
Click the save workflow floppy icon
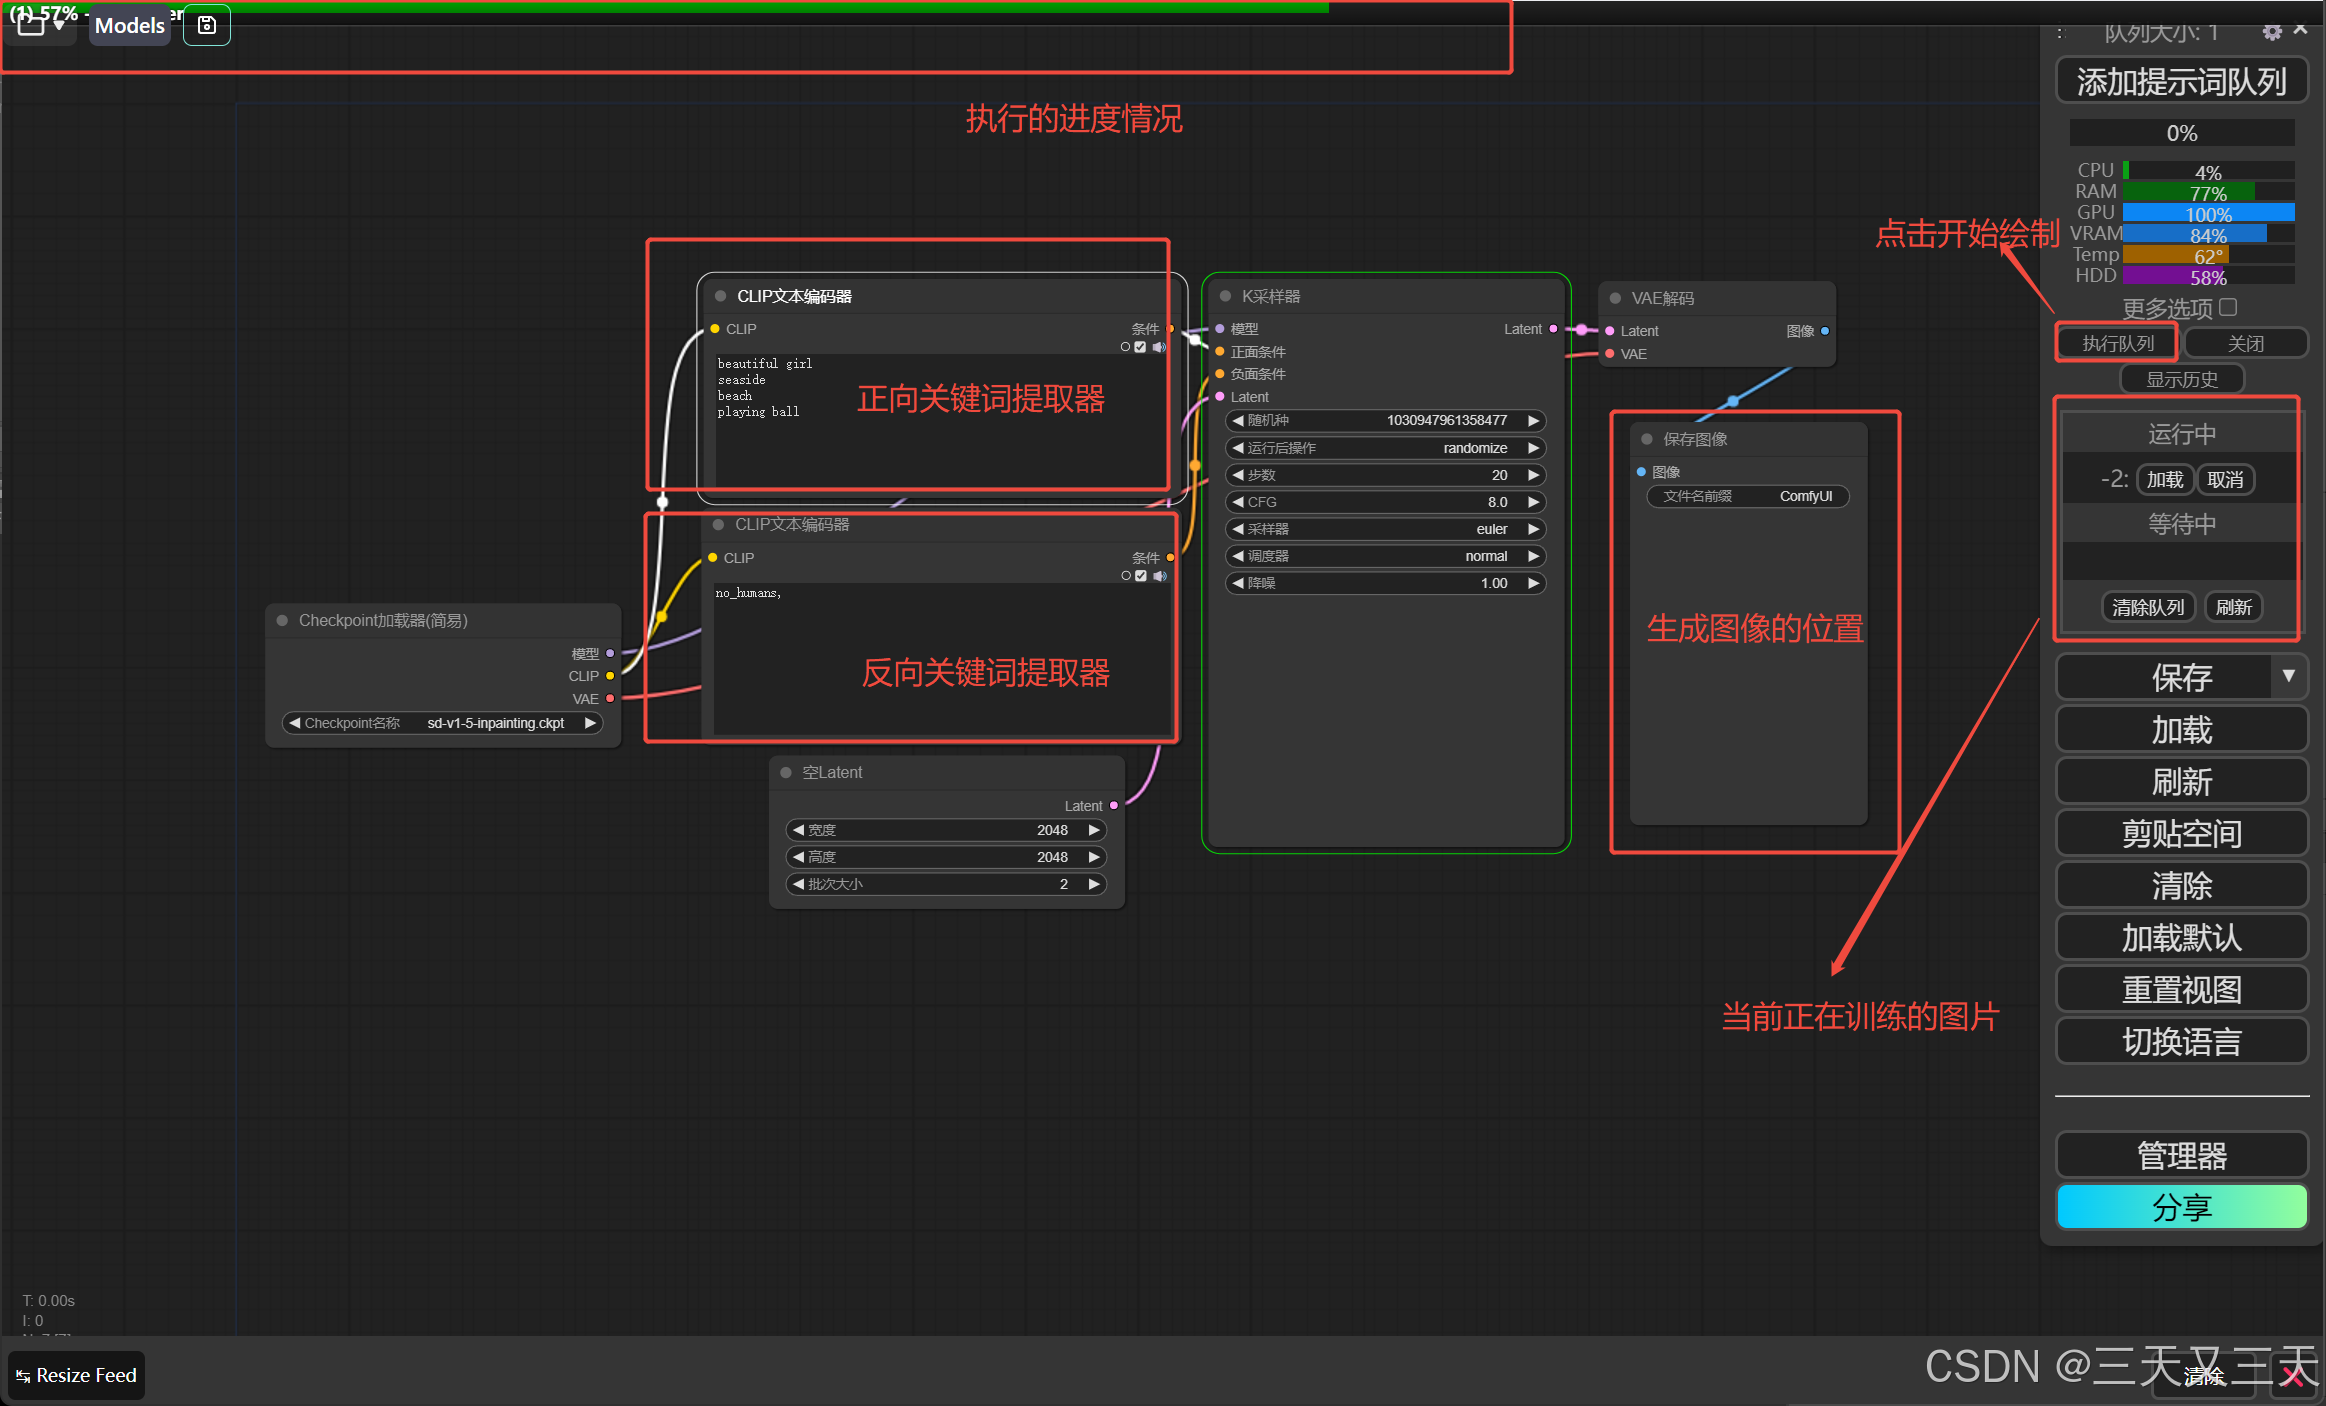207,25
